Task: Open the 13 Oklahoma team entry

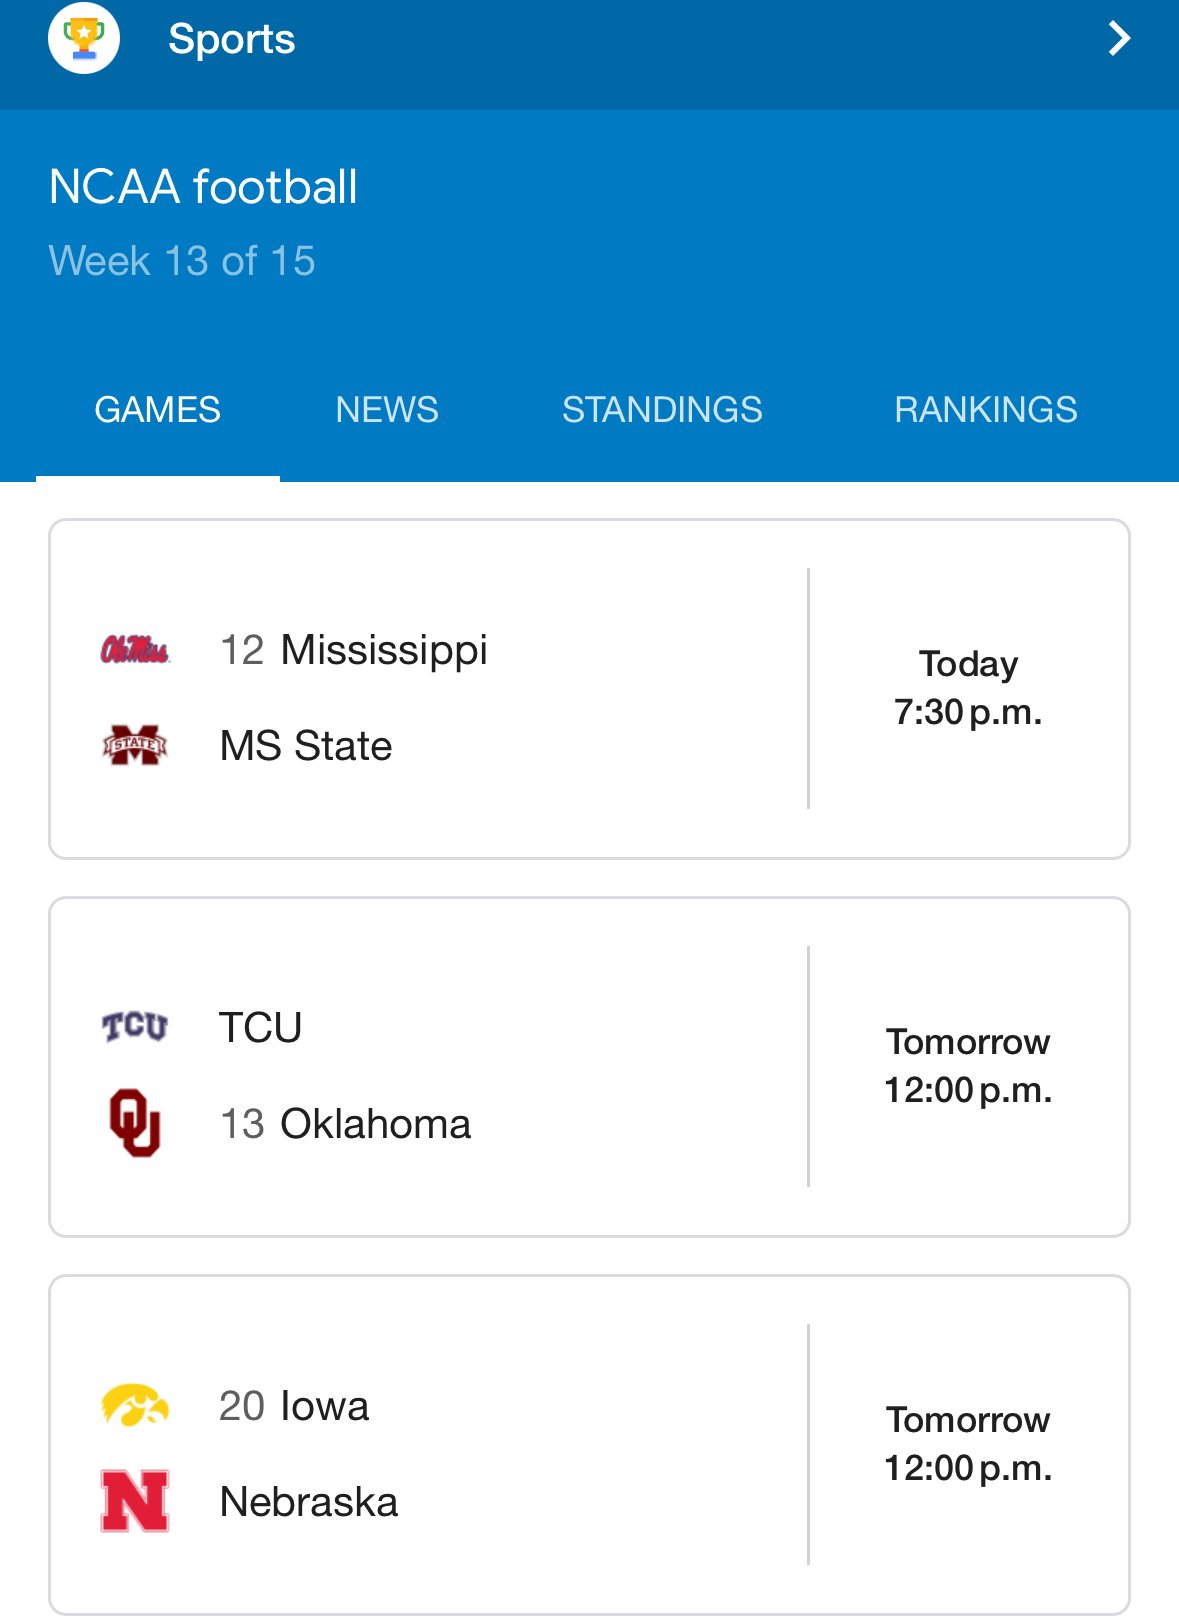Action: pyautogui.click(x=345, y=1124)
